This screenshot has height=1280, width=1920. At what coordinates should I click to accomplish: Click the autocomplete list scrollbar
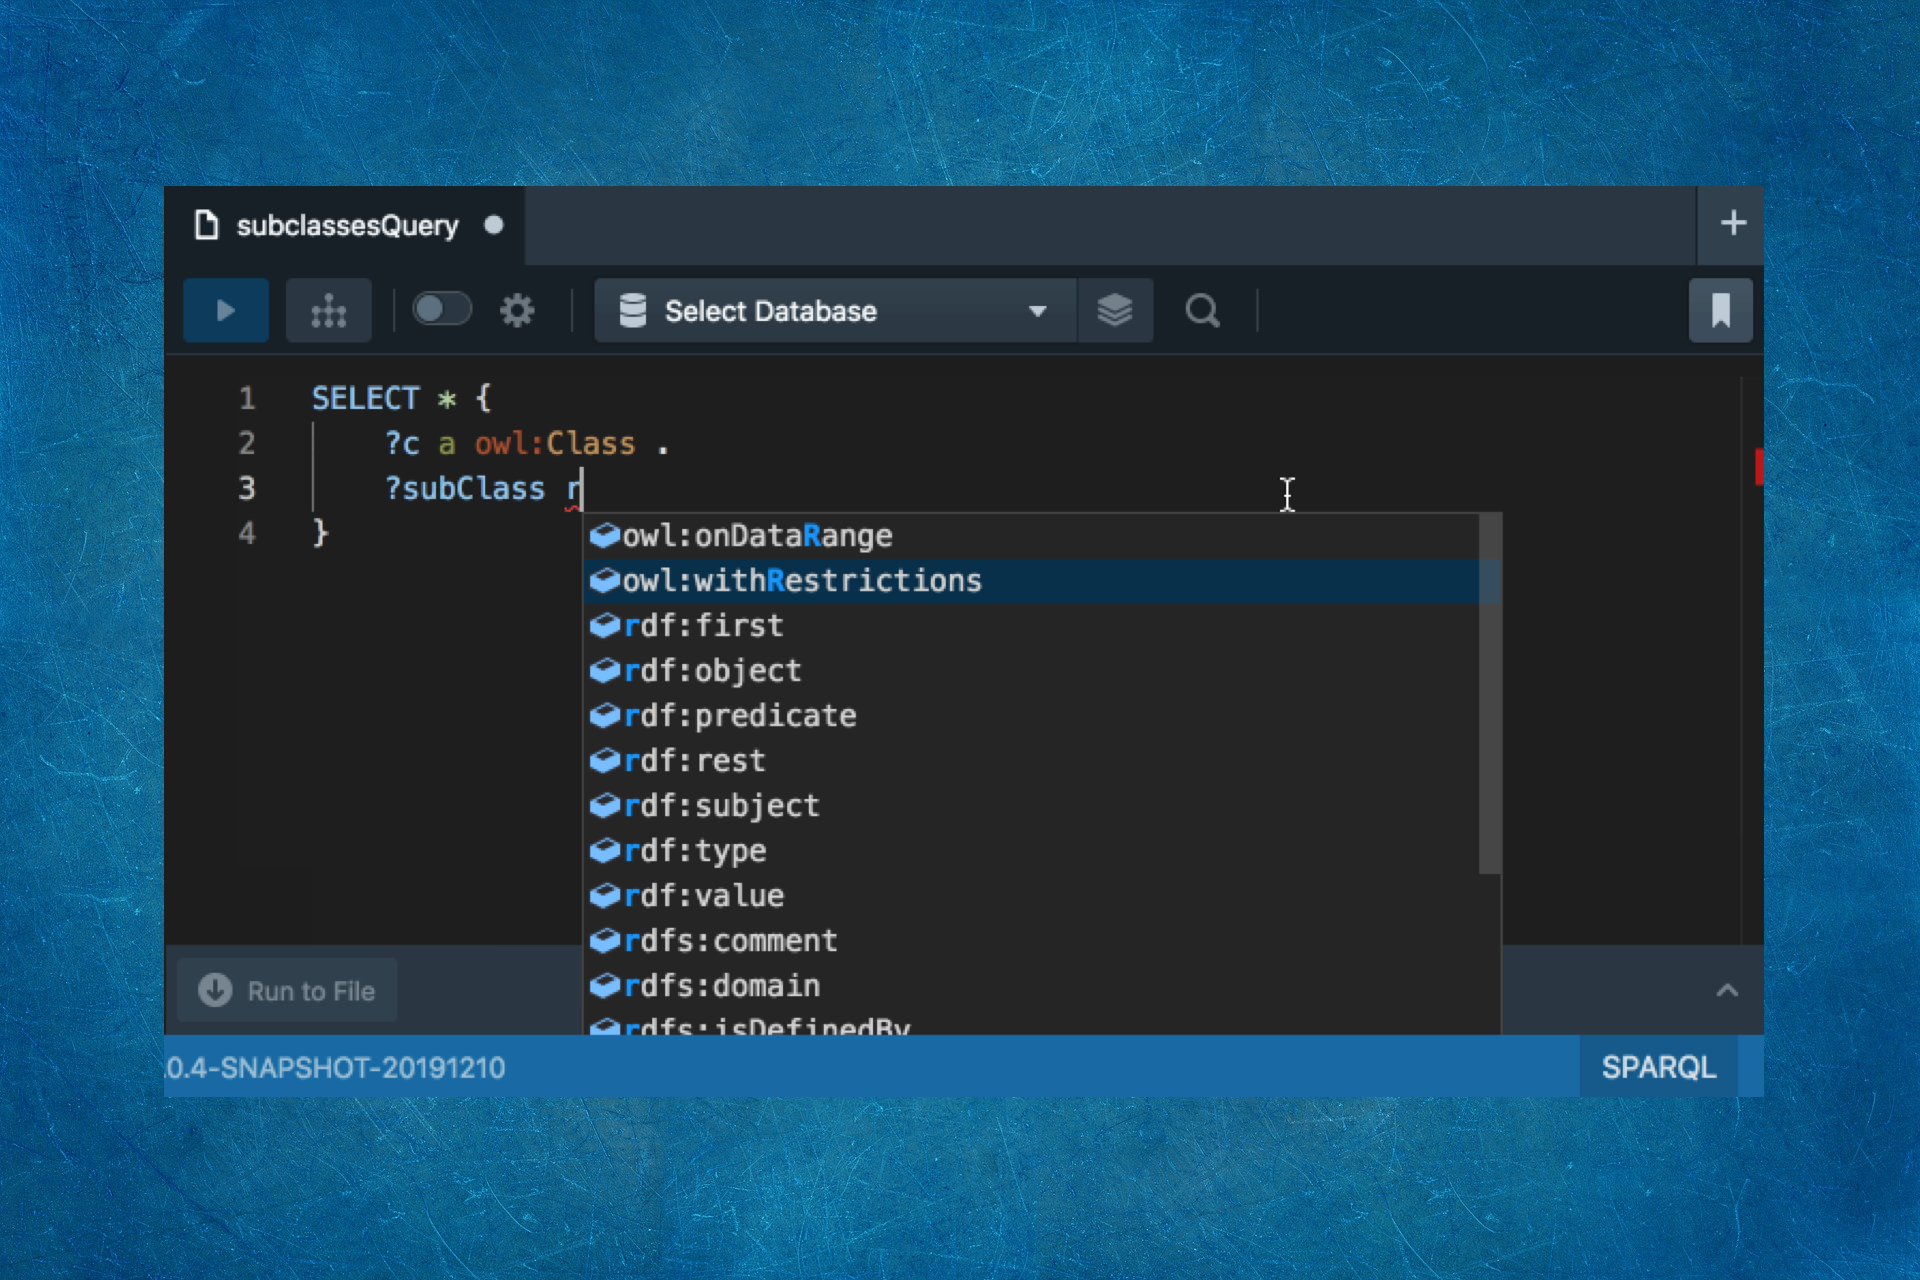tap(1489, 692)
